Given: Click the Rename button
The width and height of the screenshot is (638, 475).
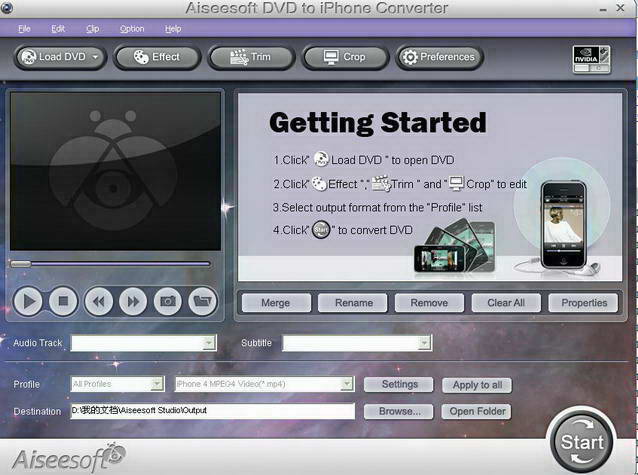Looking at the screenshot, I should (x=353, y=303).
